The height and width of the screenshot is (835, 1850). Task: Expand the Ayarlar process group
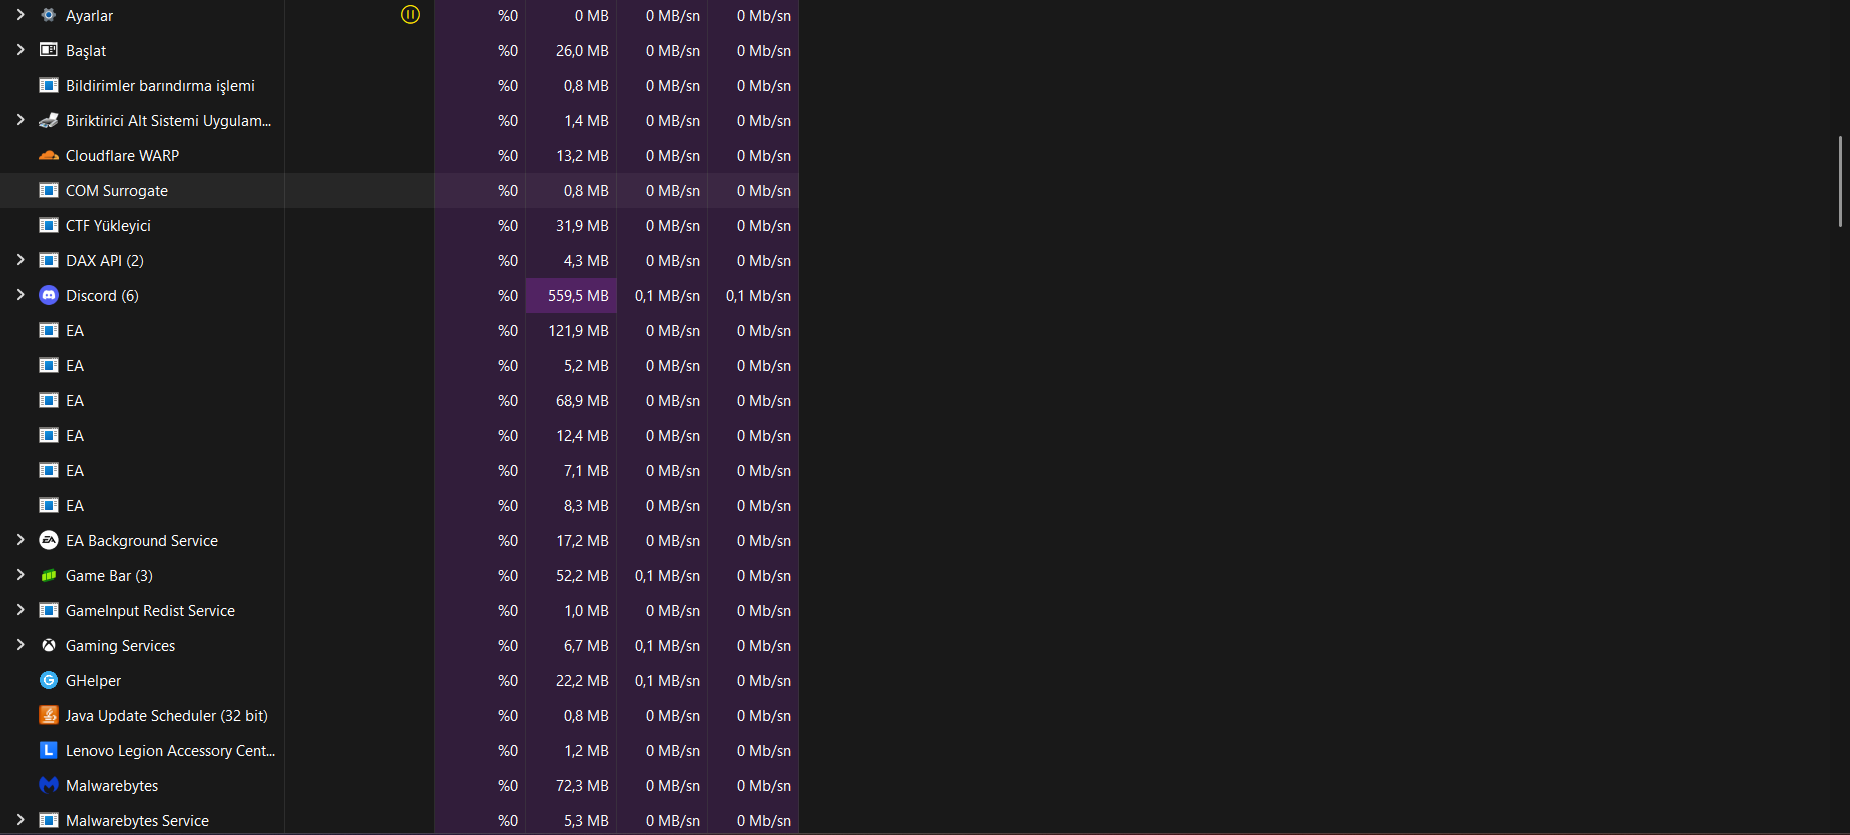point(20,15)
